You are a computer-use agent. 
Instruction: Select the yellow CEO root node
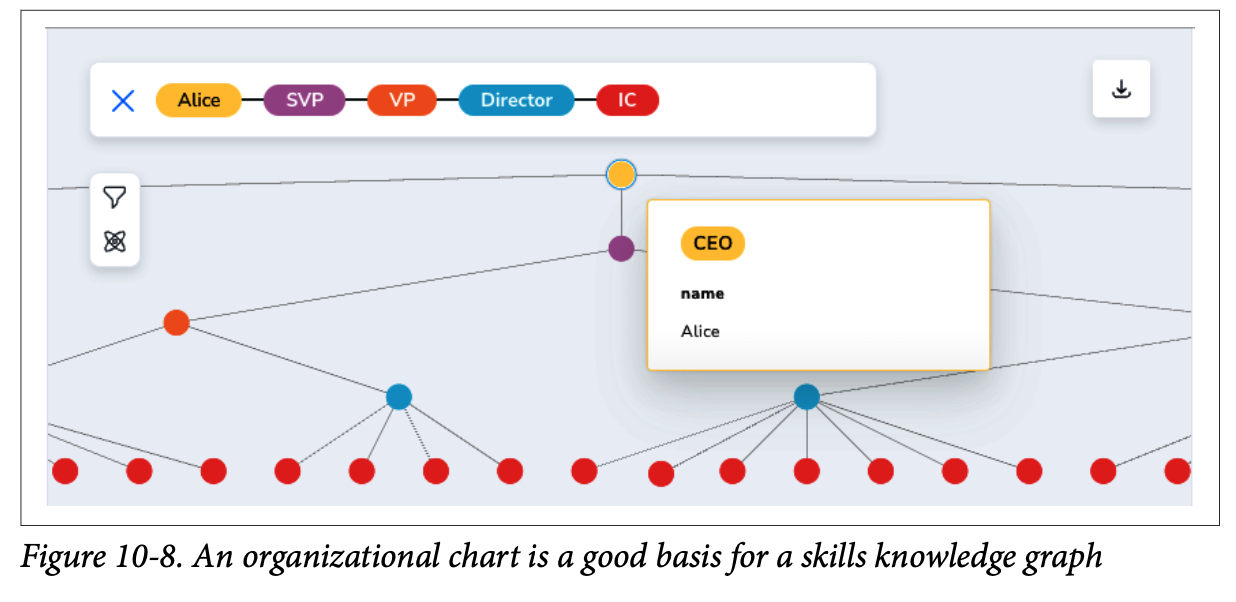click(621, 174)
